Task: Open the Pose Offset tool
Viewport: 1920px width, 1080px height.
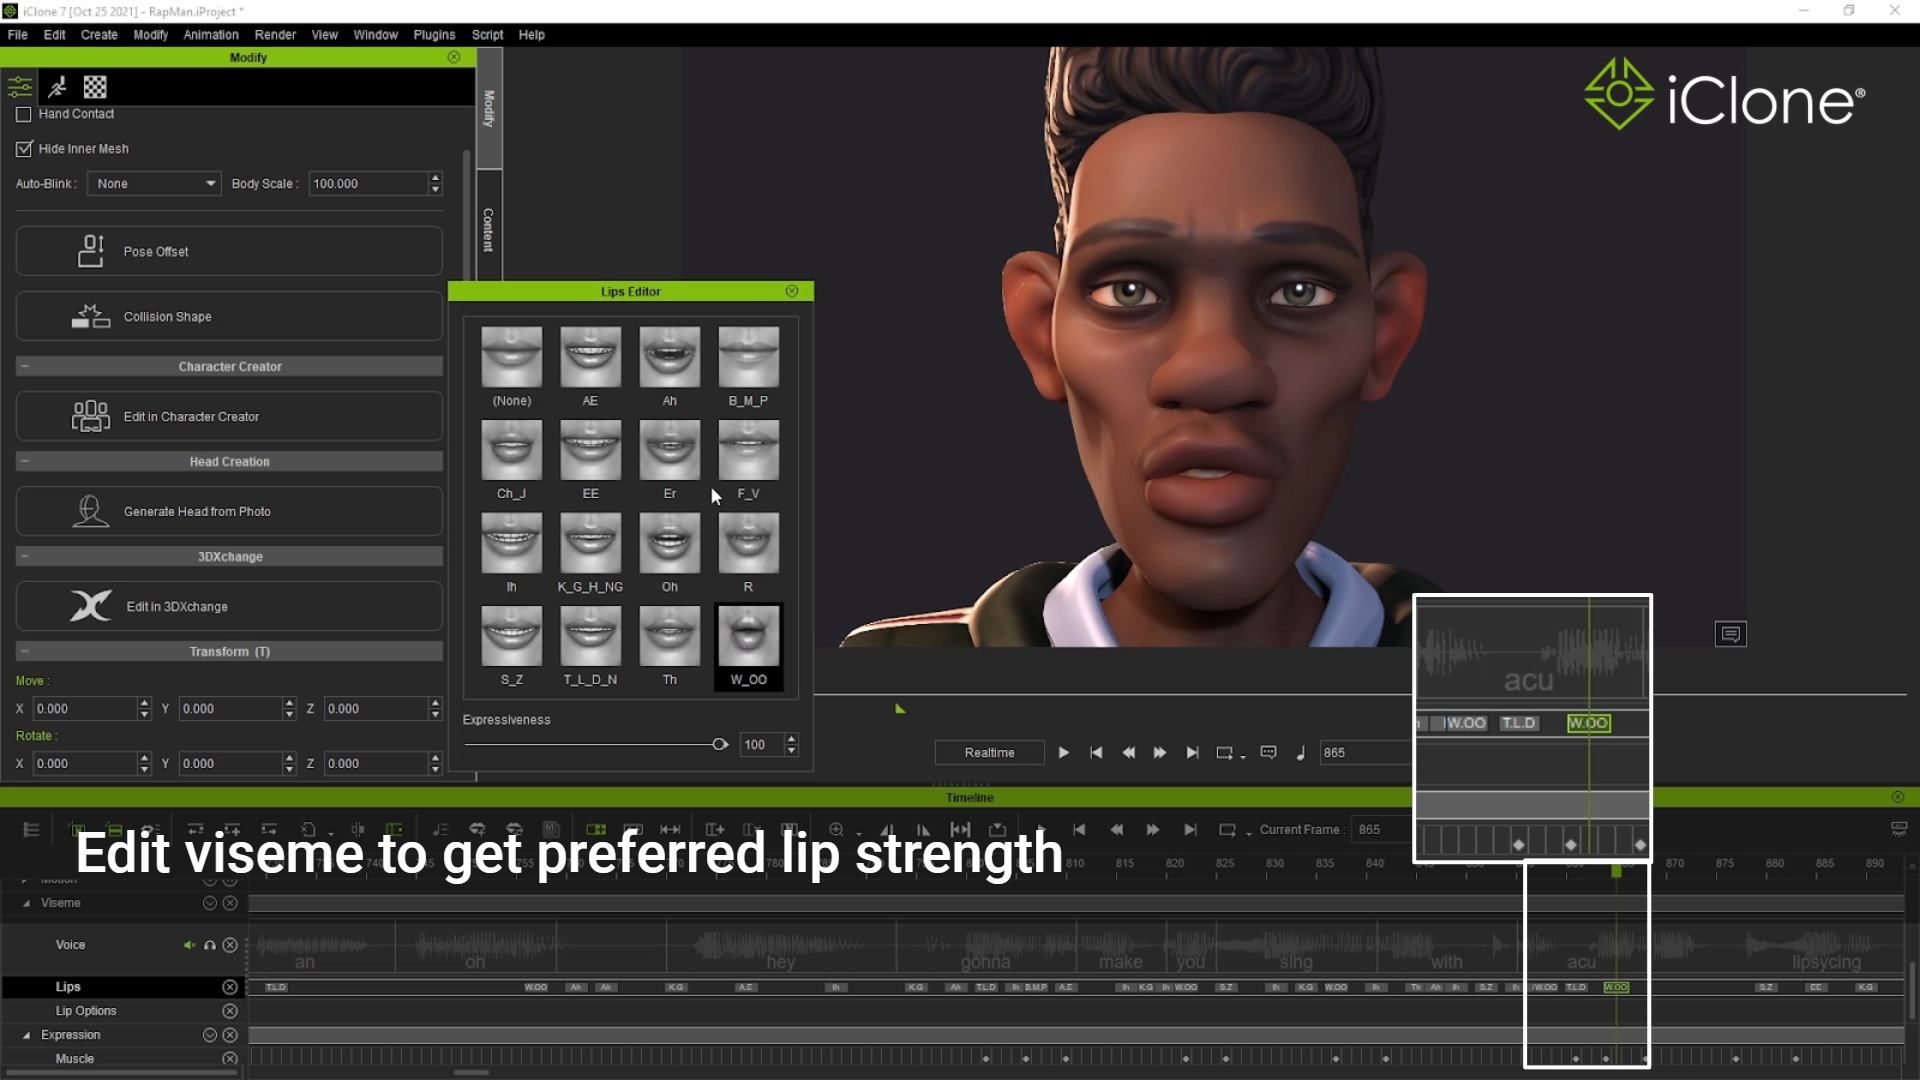Action: point(229,251)
